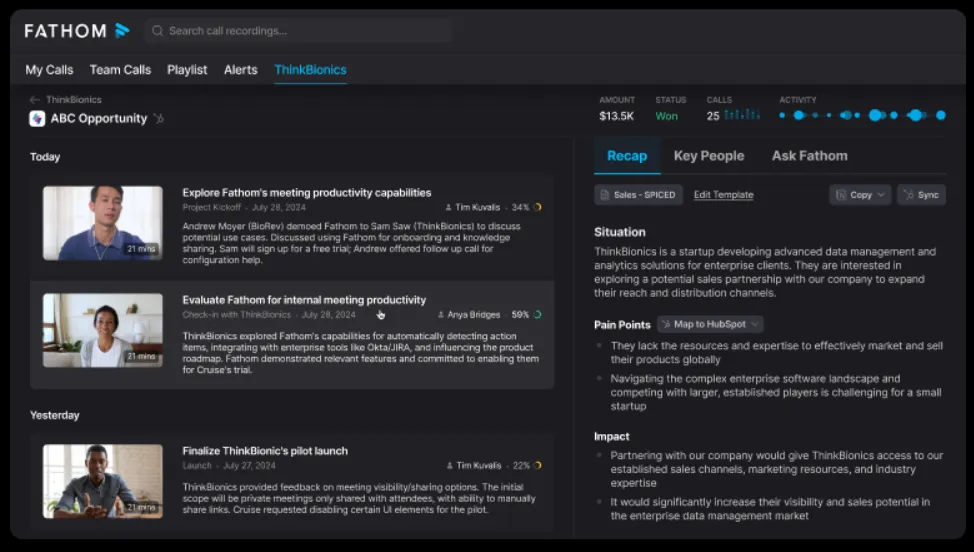This screenshot has width=974, height=552.
Task: Click the 59% talk-ratio ring icon
Action: pos(538,315)
